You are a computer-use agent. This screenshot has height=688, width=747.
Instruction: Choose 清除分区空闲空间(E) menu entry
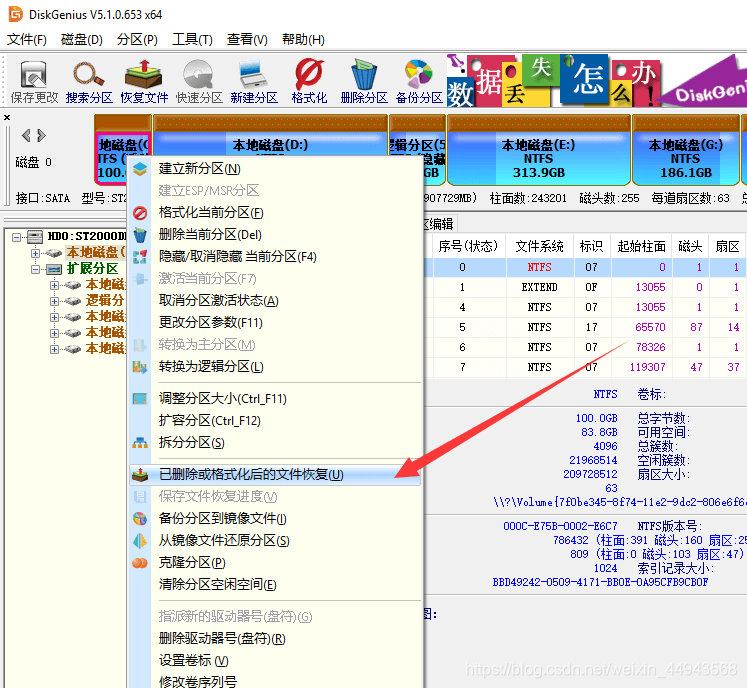[x=275, y=584]
